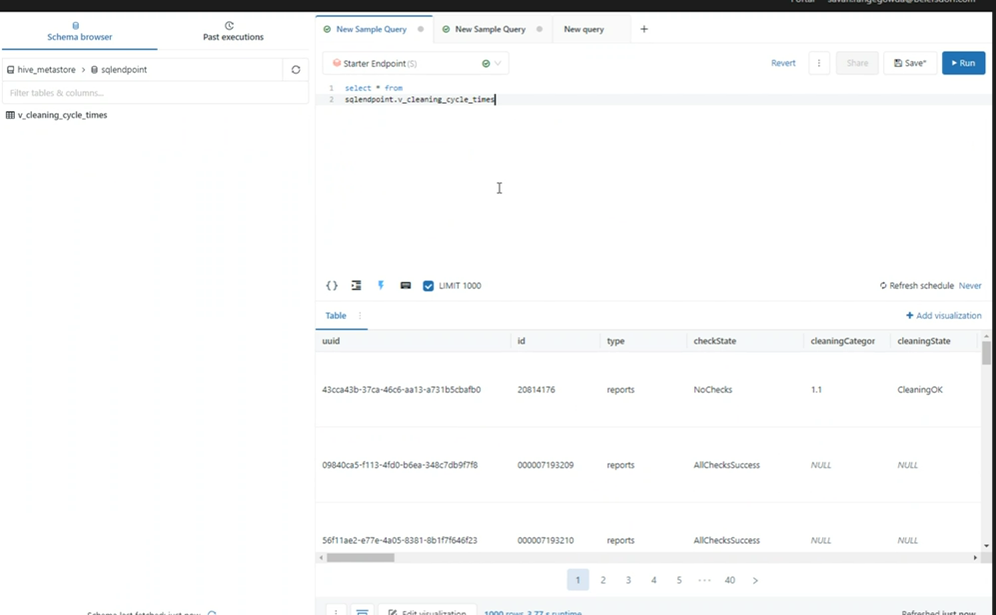Click Add visualization
This screenshot has height=615, width=996.
pyautogui.click(x=943, y=316)
